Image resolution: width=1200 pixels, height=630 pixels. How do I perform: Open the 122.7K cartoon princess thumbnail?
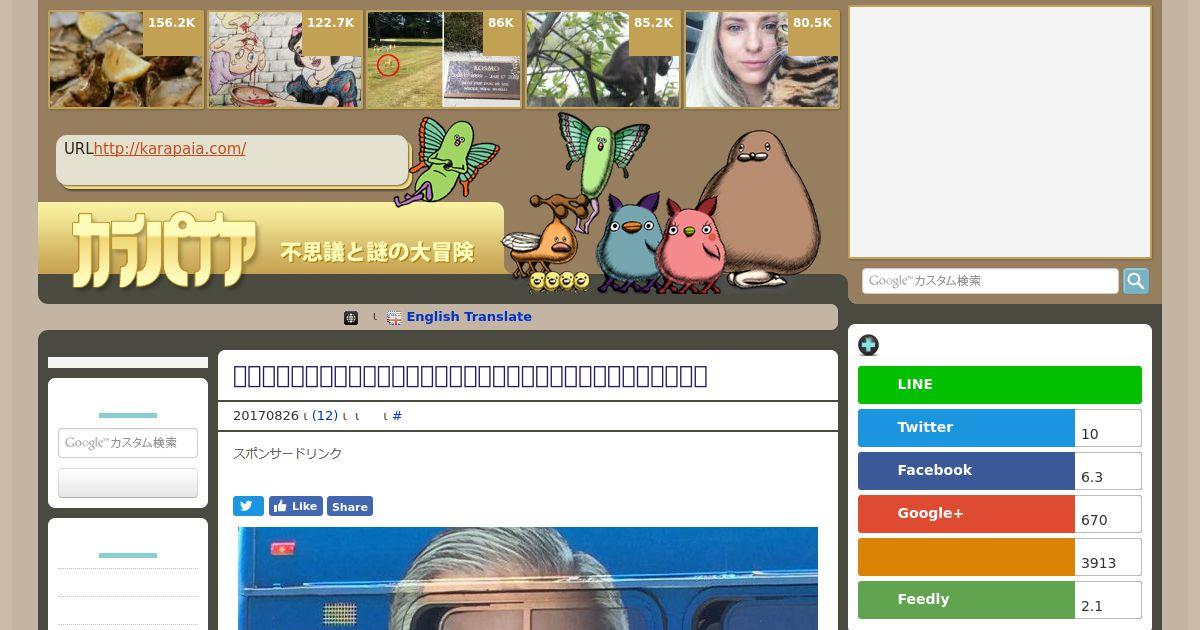pyautogui.click(x=285, y=60)
